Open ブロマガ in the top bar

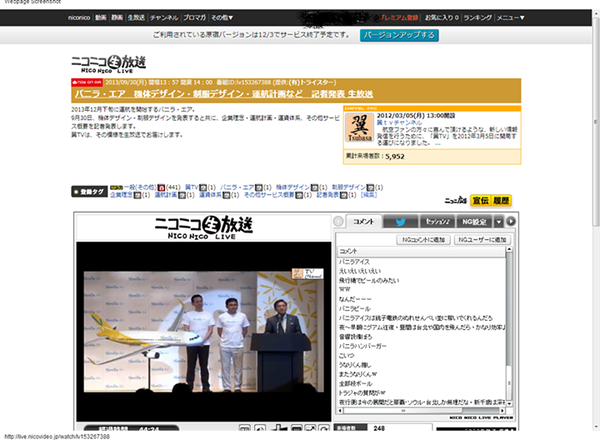coord(194,18)
